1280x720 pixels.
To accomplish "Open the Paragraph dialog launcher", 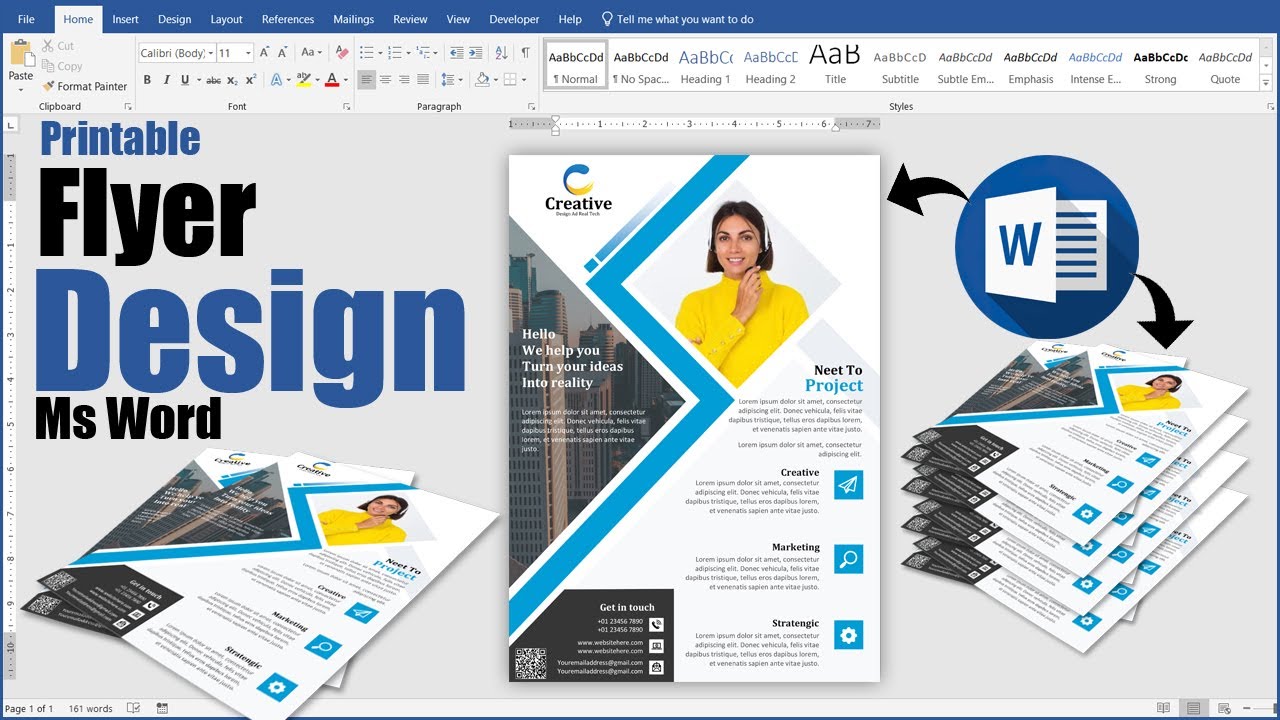I will point(532,106).
